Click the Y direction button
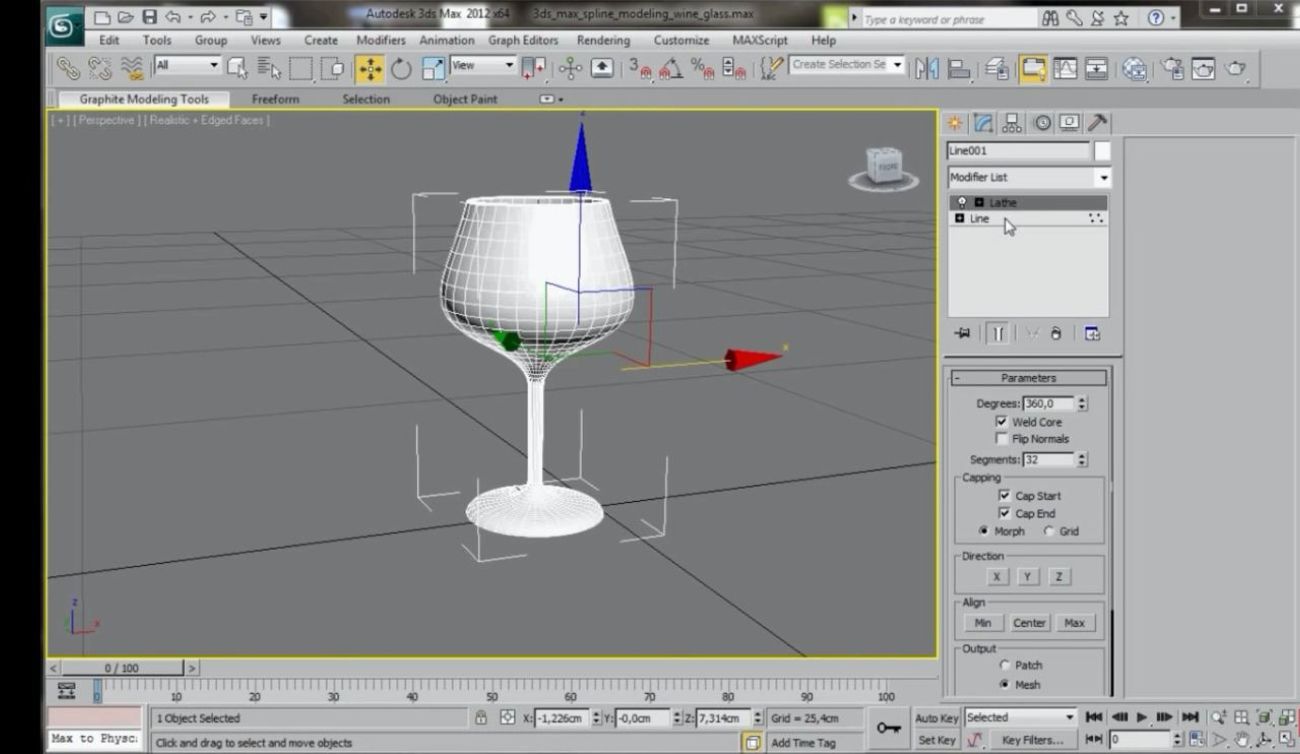The height and width of the screenshot is (754, 1300). 1027,577
